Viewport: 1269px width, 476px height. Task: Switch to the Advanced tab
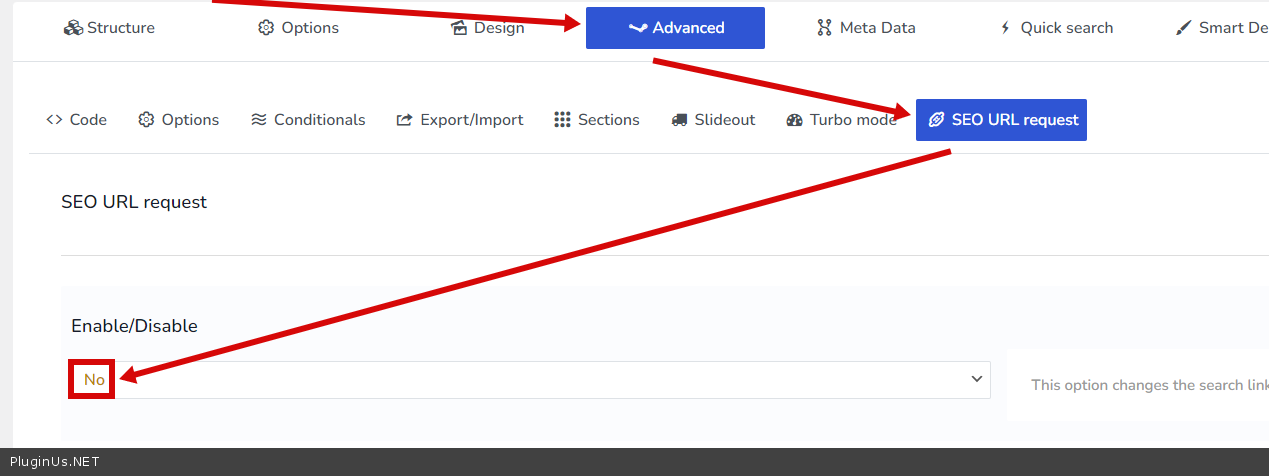pos(675,28)
